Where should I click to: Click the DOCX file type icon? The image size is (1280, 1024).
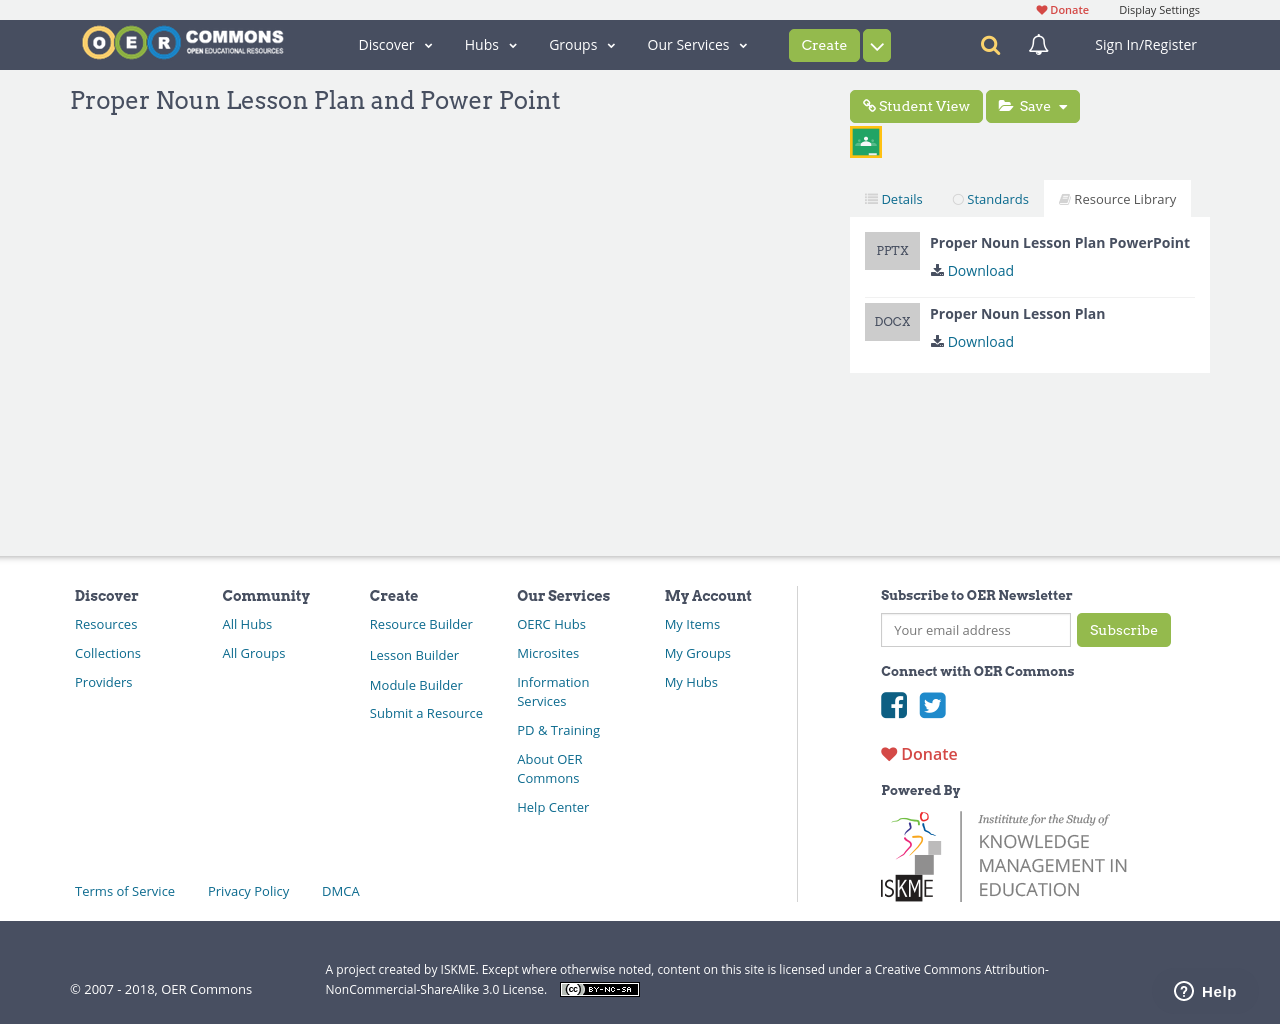[x=892, y=321]
